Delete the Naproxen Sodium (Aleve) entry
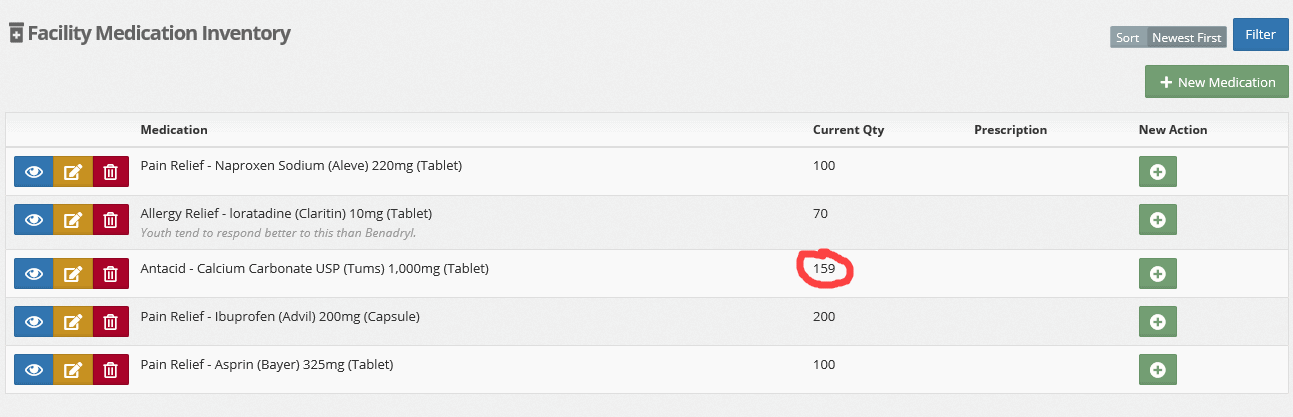Image resolution: width=1293 pixels, height=417 pixels. pos(111,172)
